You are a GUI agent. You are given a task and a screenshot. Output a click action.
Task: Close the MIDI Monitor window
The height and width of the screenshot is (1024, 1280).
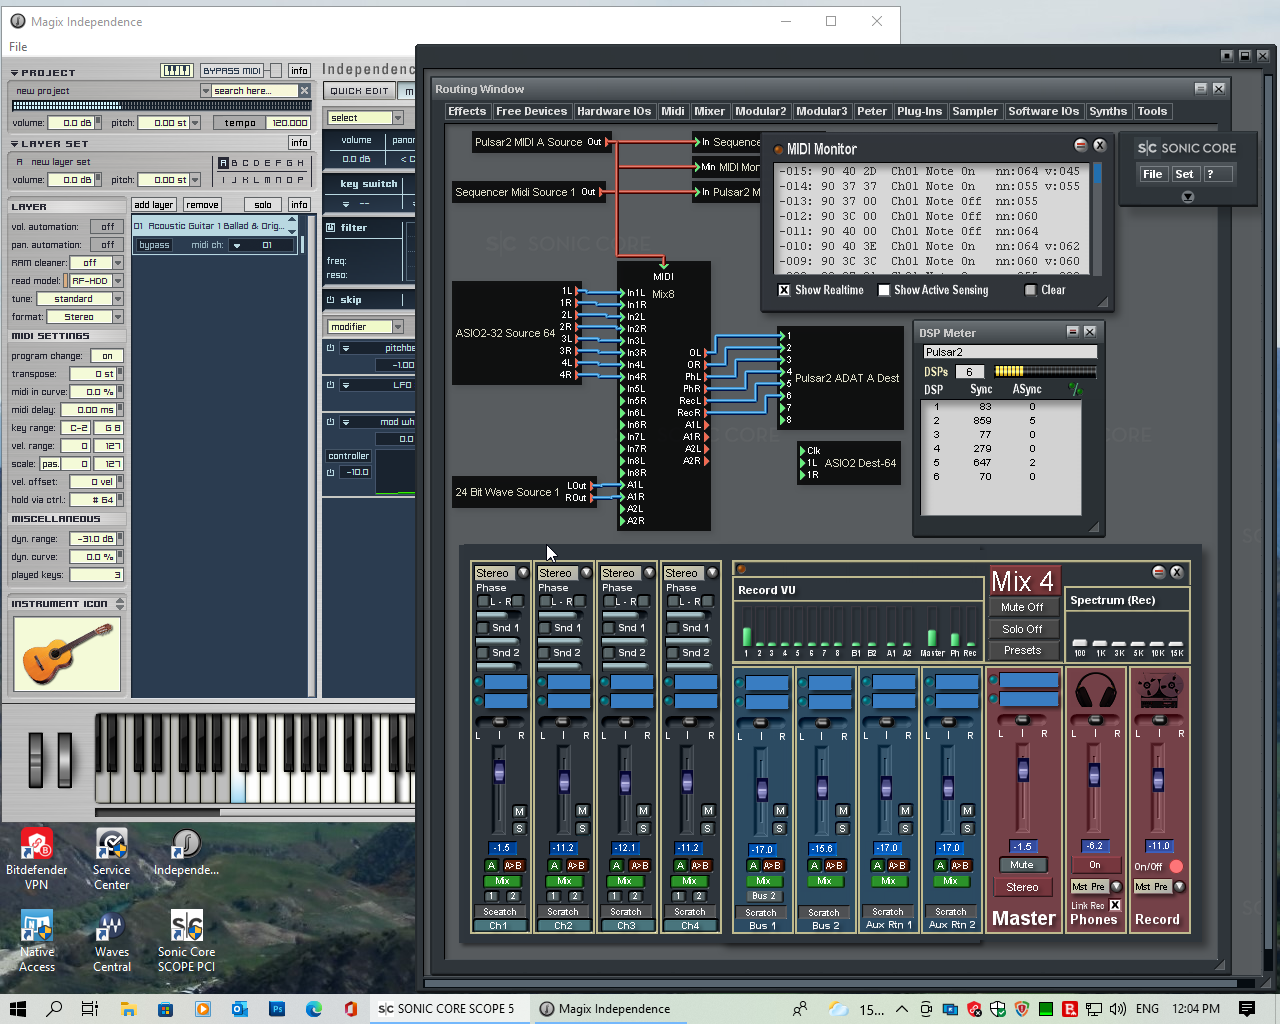pos(1099,145)
